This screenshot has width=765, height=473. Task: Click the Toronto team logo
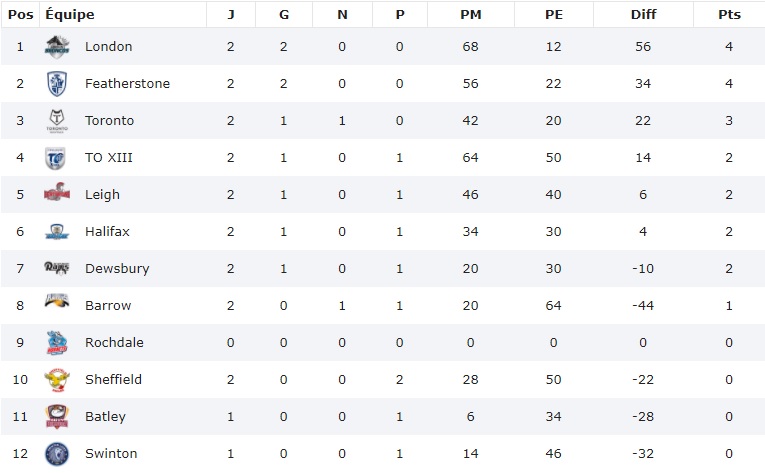pos(57,121)
